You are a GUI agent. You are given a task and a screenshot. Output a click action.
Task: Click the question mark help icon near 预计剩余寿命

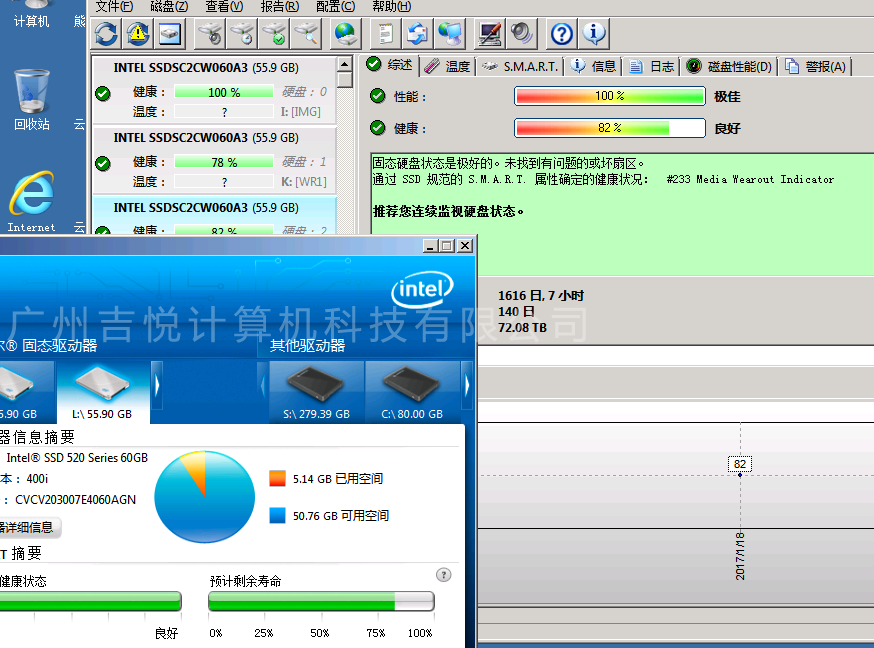(x=443, y=575)
